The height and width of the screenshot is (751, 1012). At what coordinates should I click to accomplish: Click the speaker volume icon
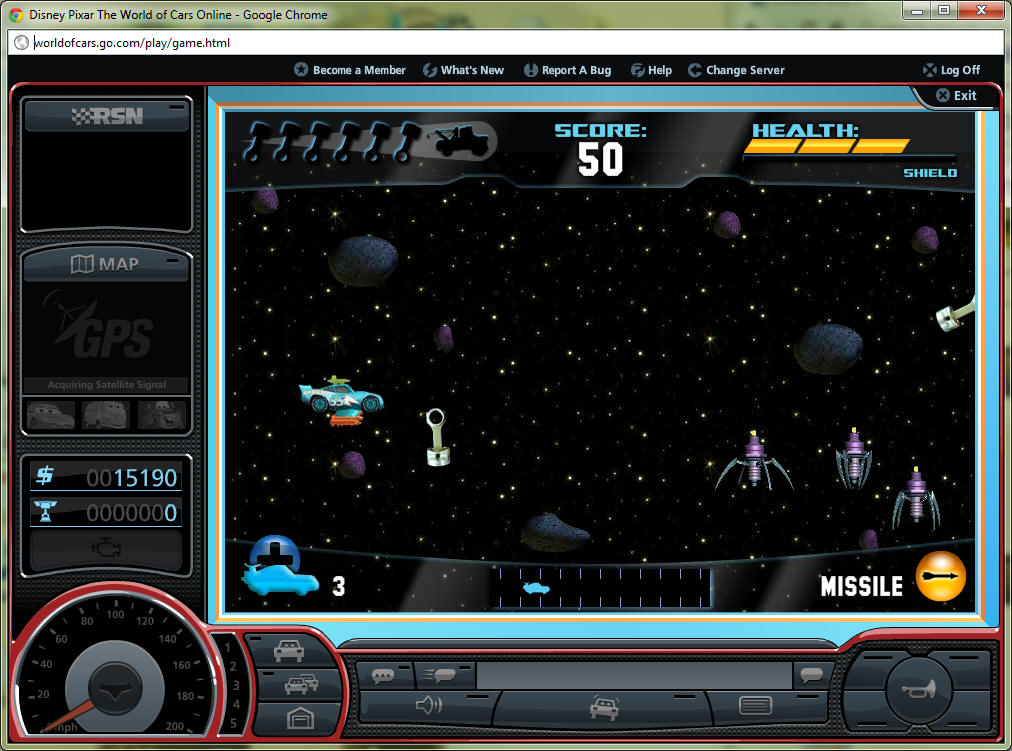coord(428,706)
